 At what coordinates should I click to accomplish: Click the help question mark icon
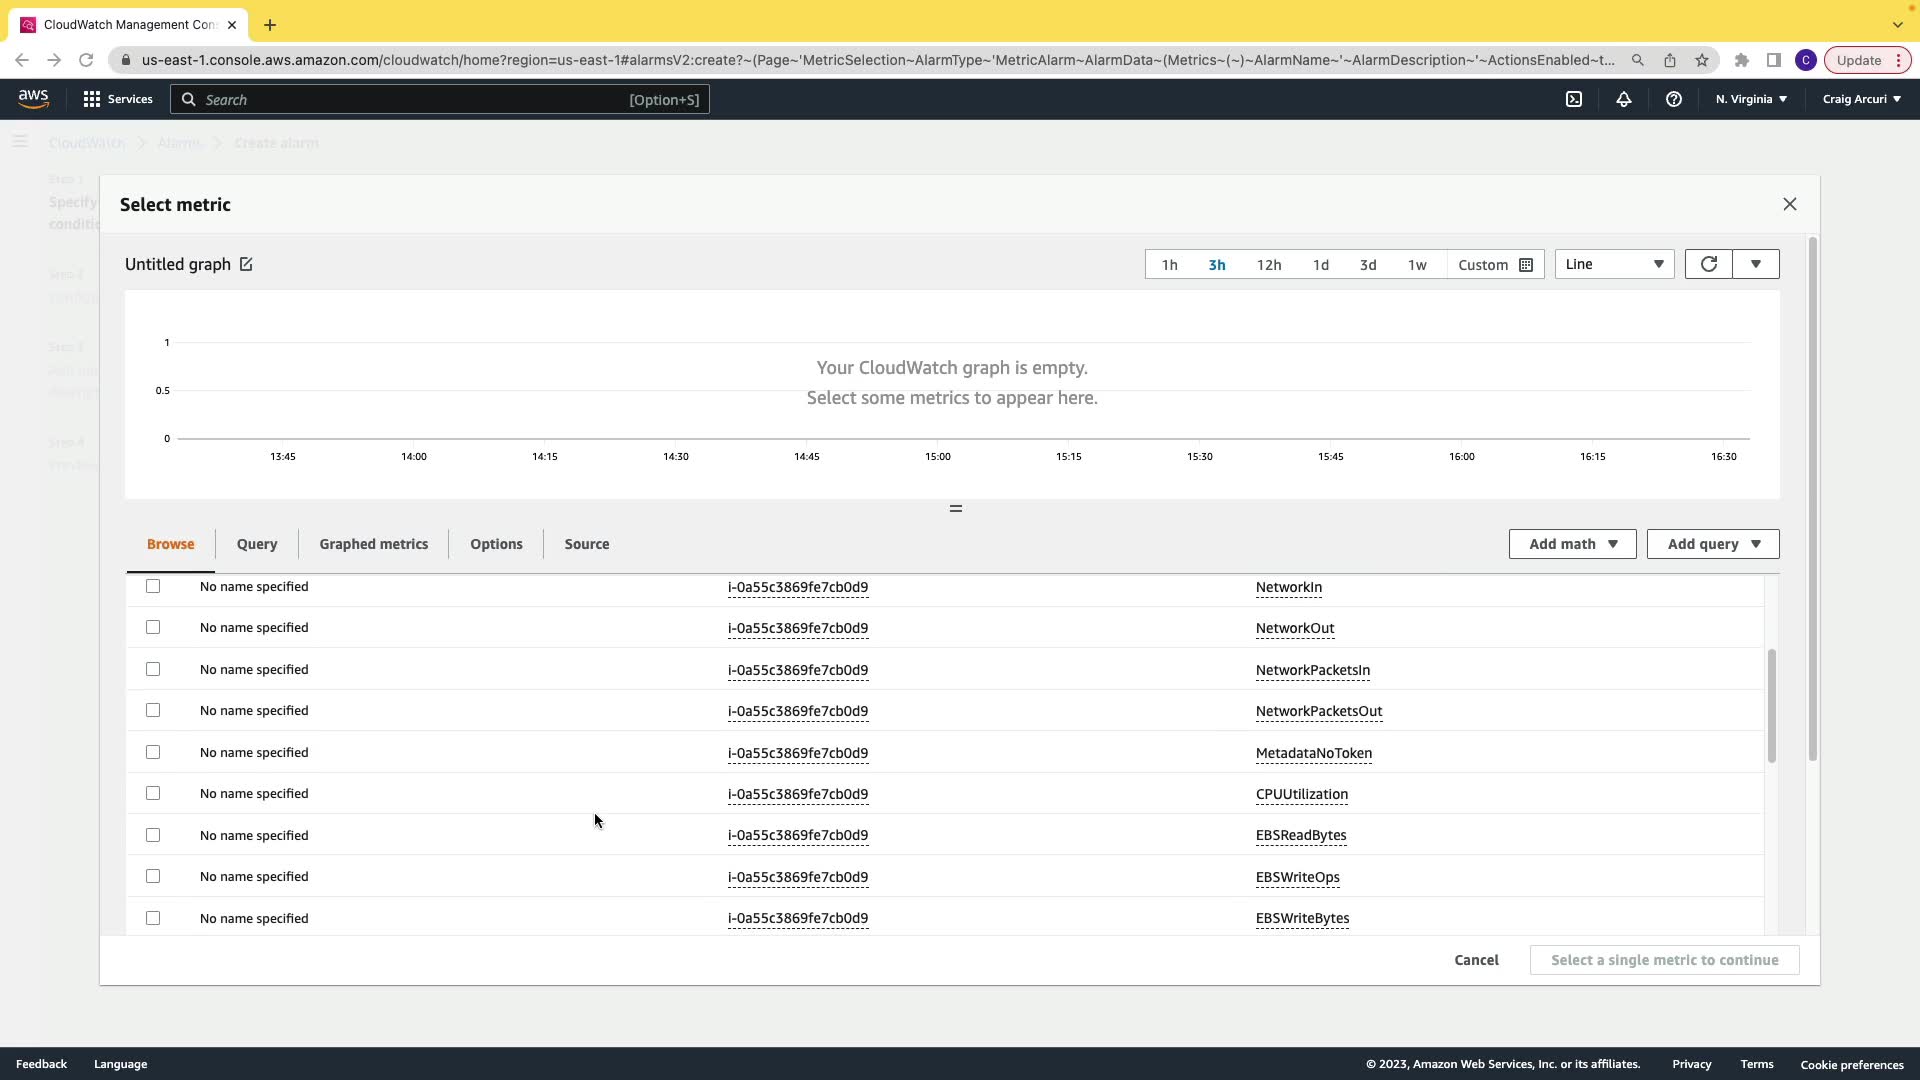(1674, 99)
